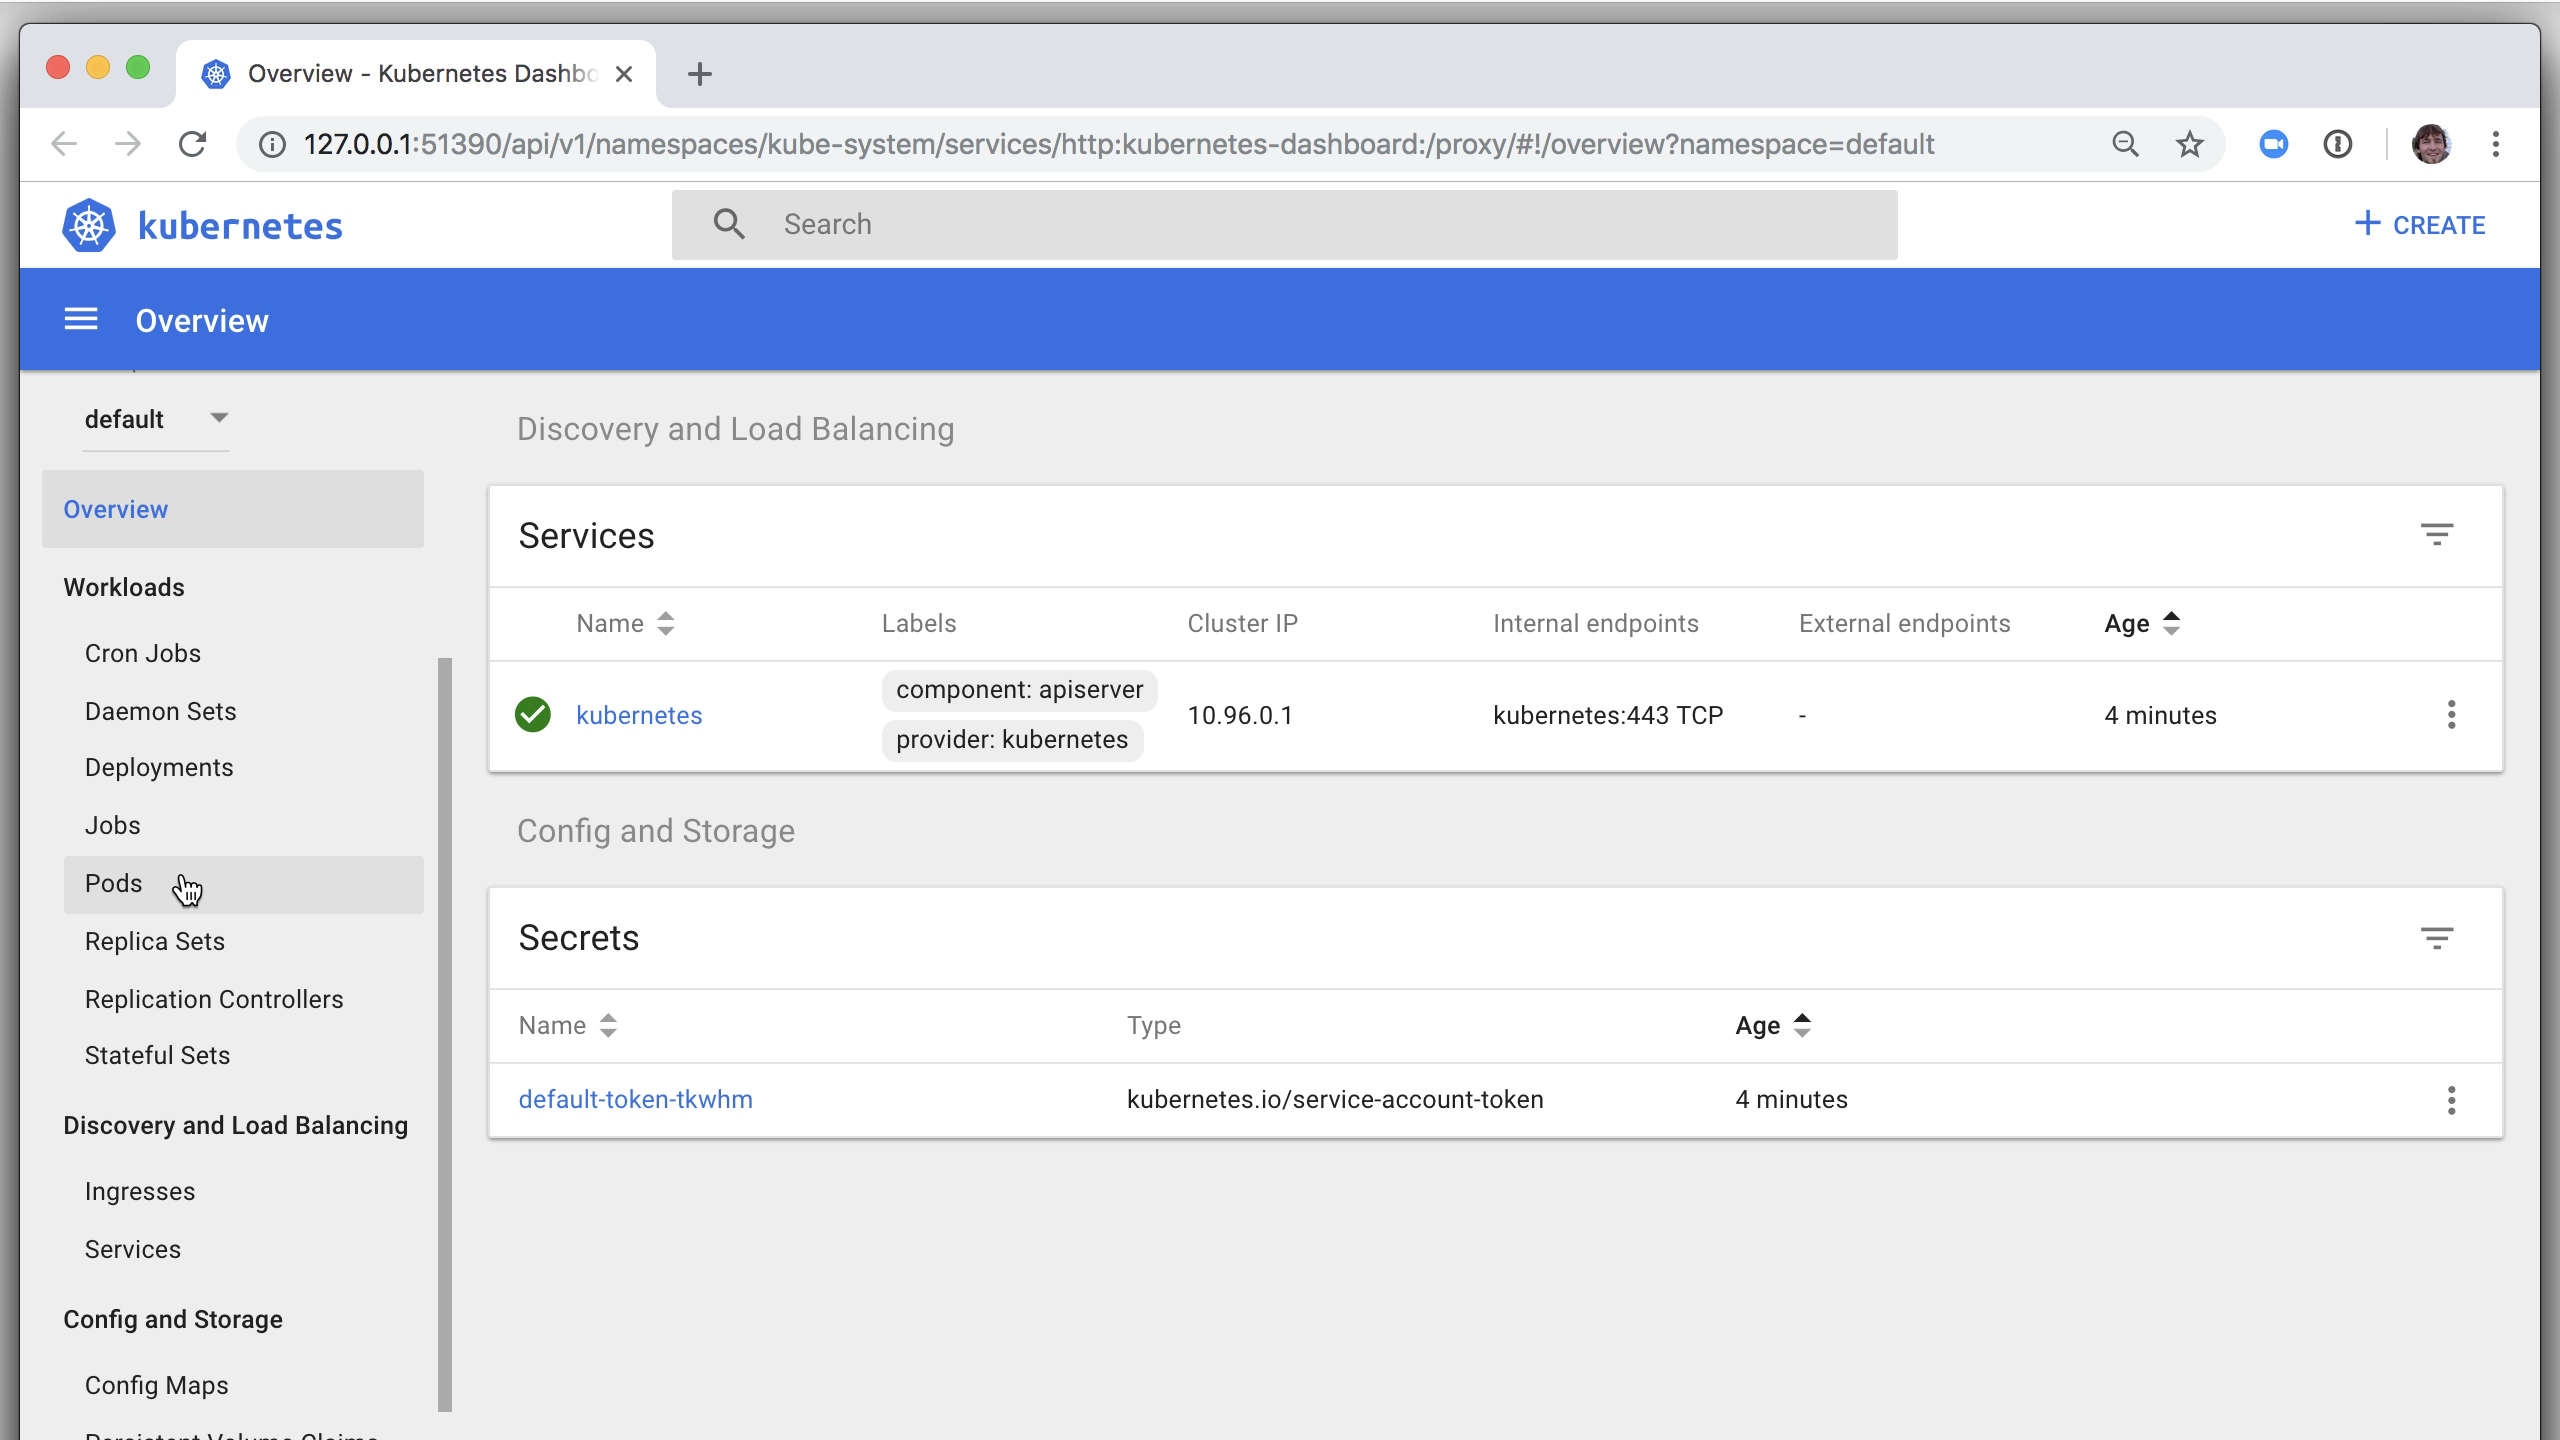
Task: Bookmark this page with star icon
Action: point(2190,144)
